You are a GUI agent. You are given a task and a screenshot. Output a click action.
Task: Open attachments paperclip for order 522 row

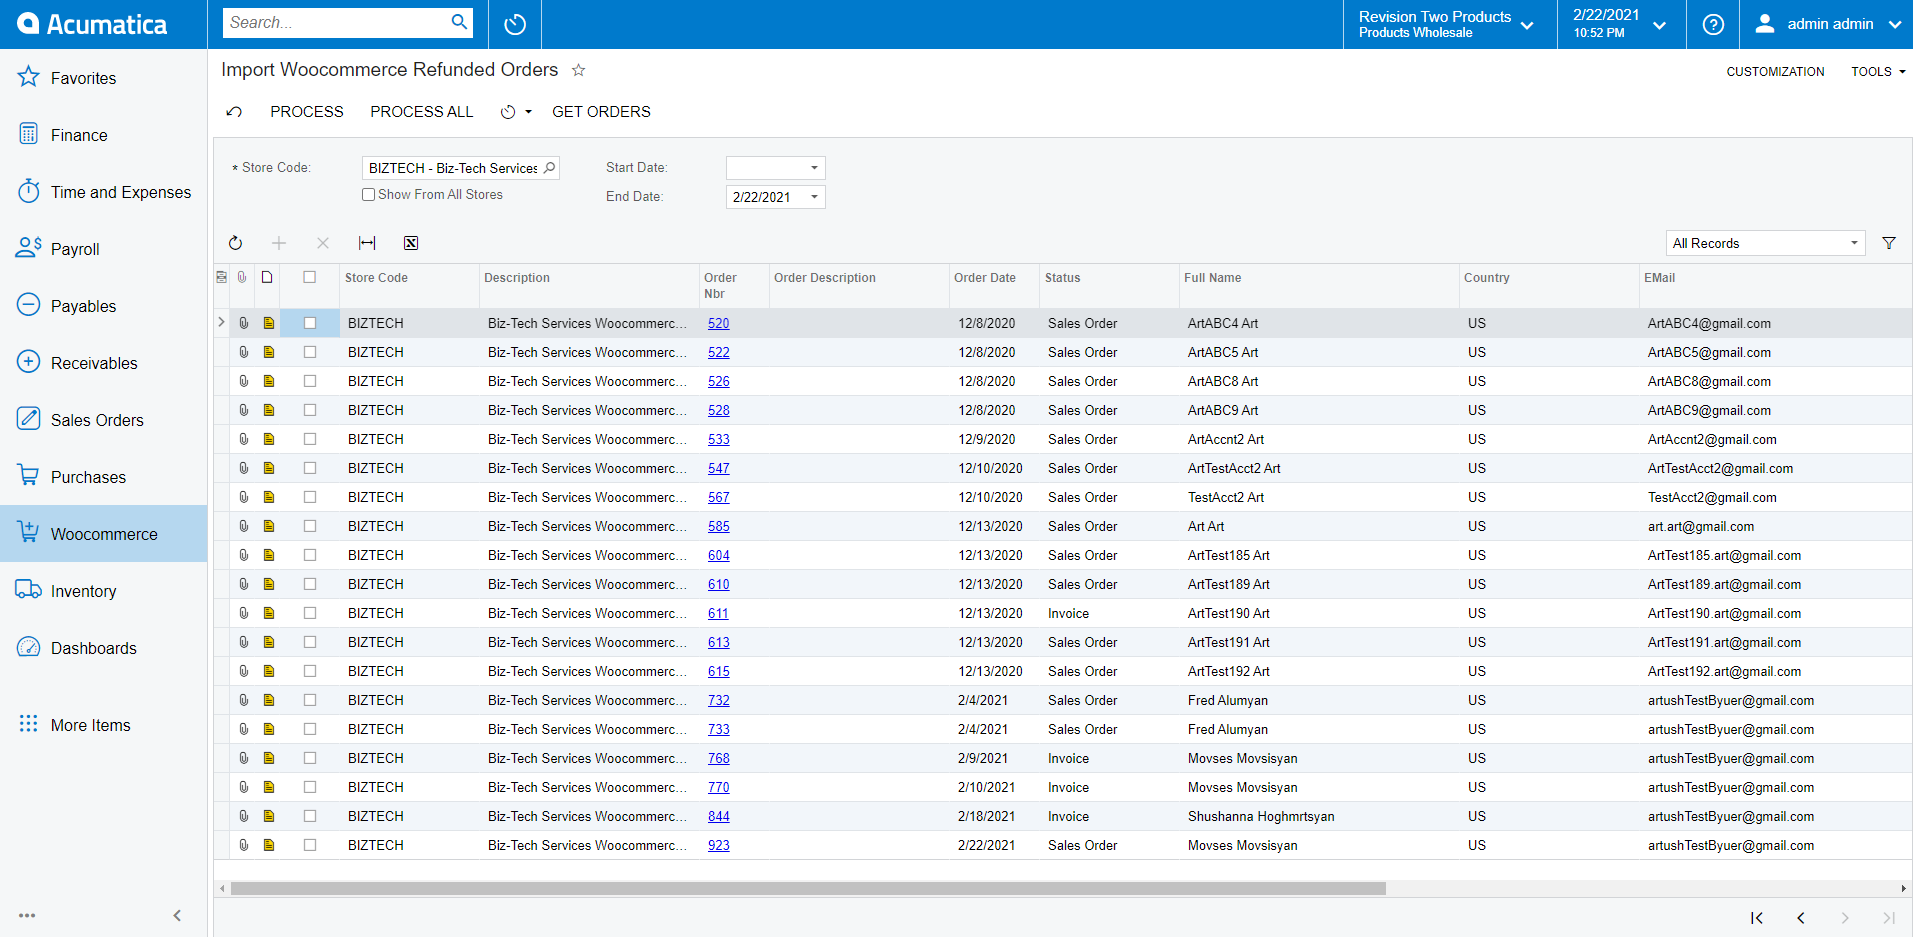(243, 352)
